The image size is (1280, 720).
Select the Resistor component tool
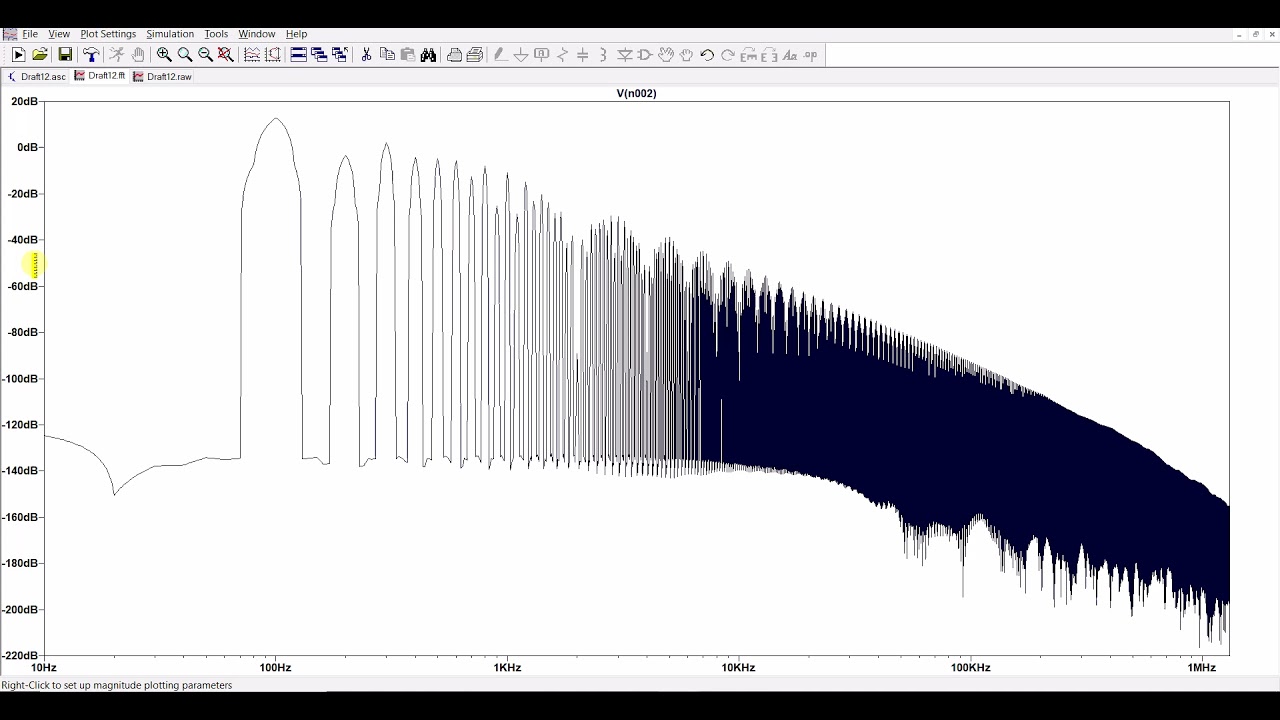[562, 55]
